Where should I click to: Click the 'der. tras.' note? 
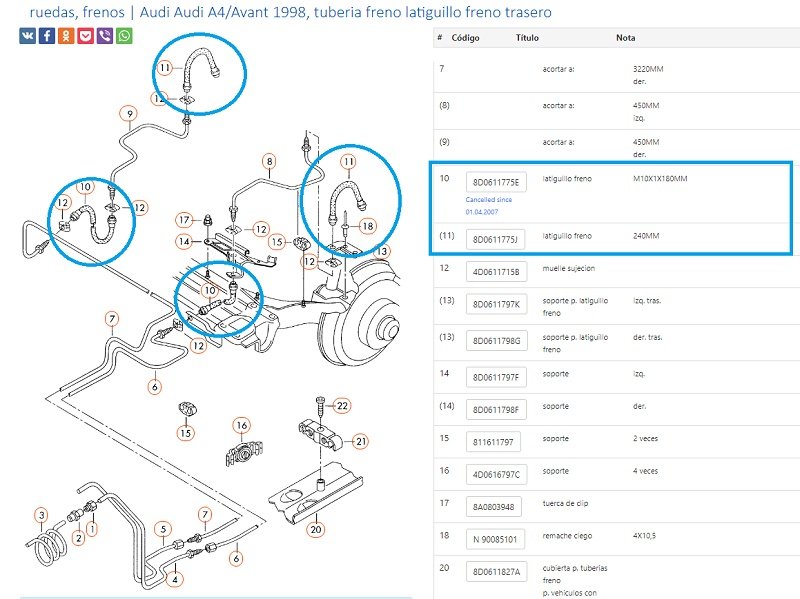[x=647, y=337]
